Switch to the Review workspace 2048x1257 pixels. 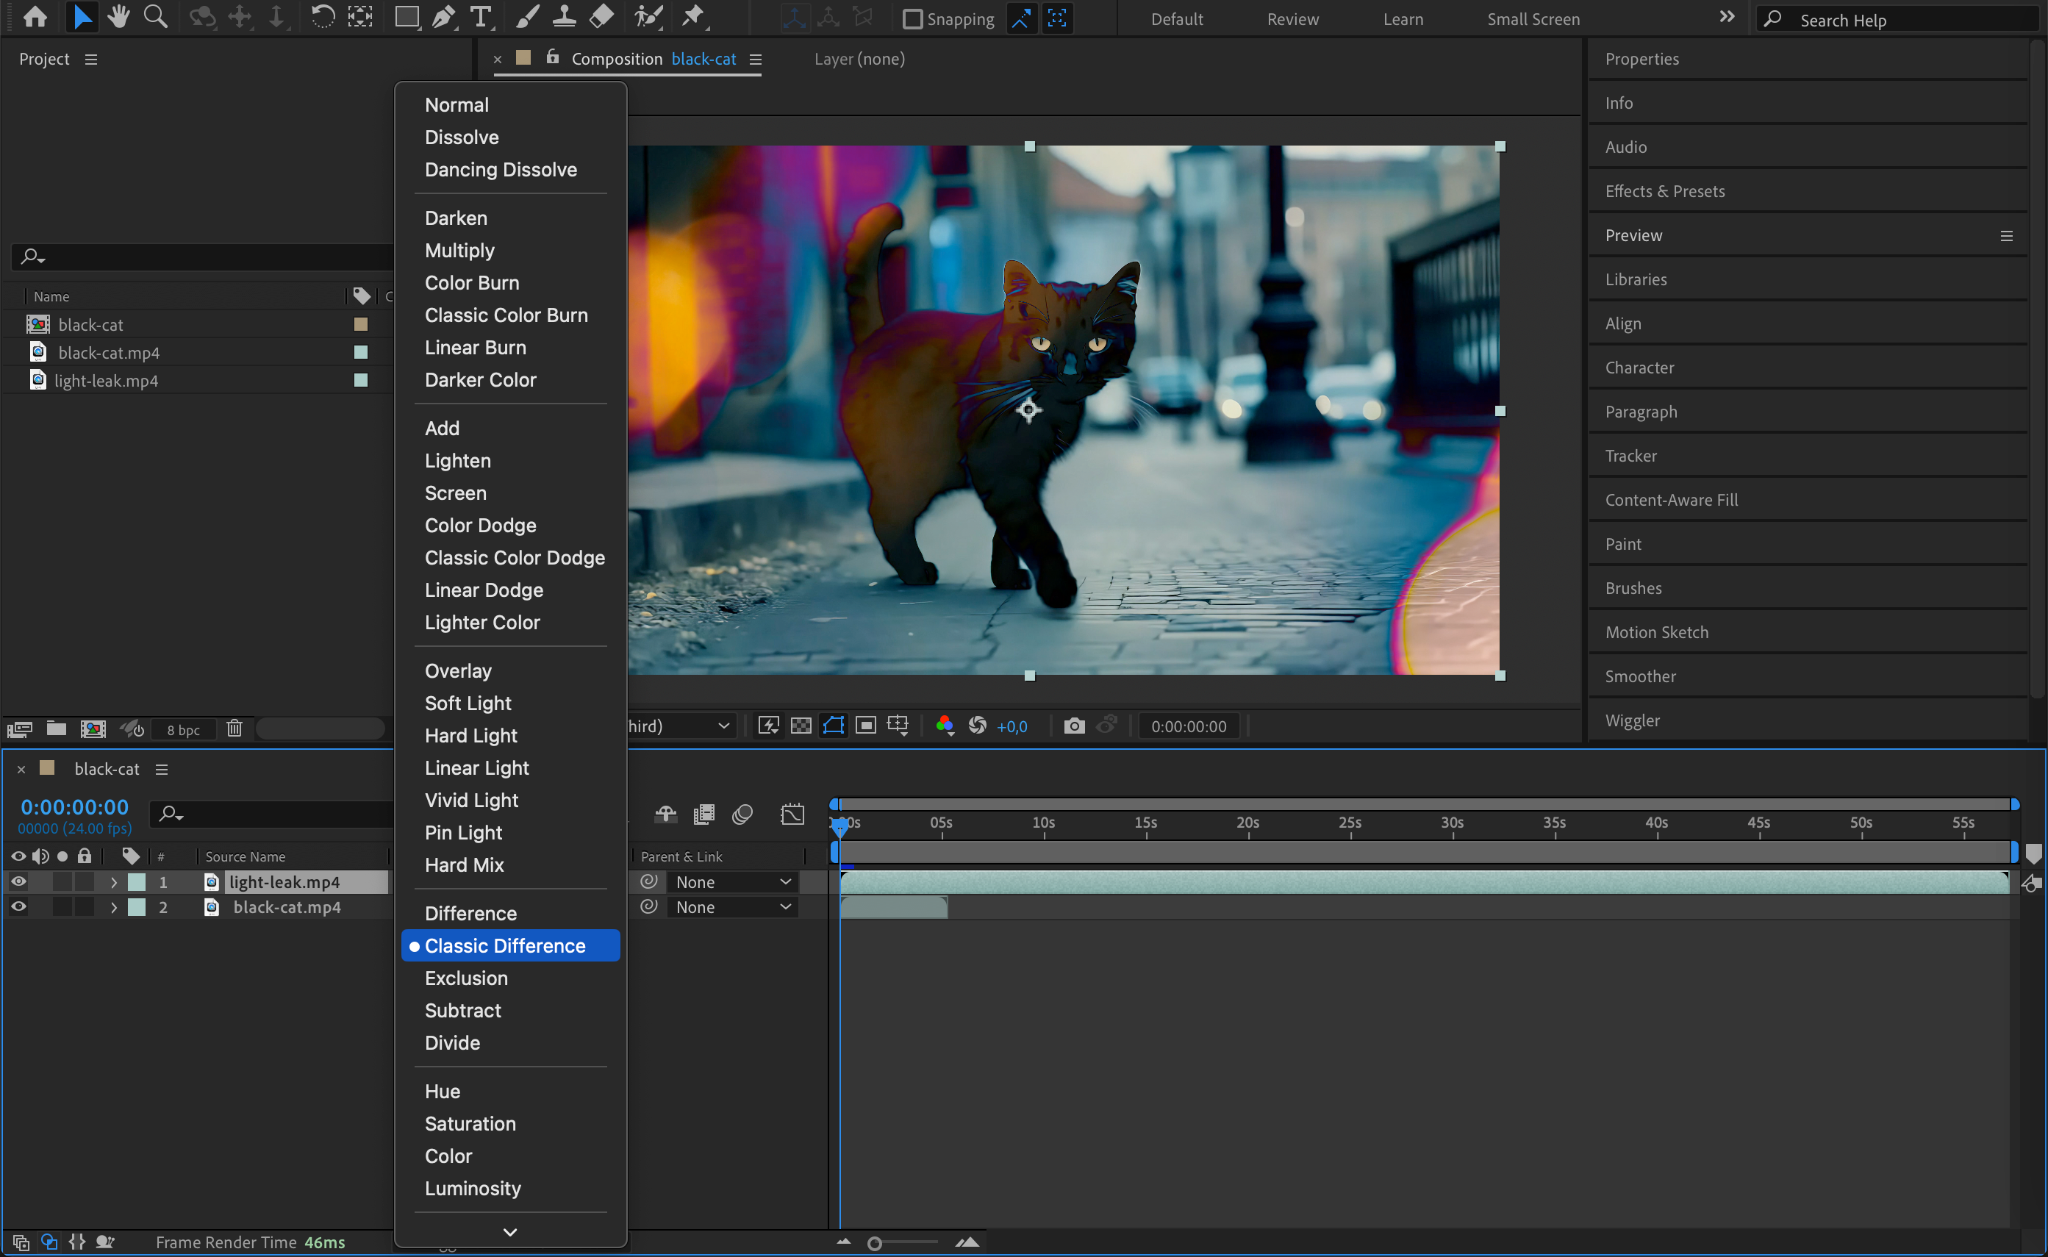click(1292, 19)
